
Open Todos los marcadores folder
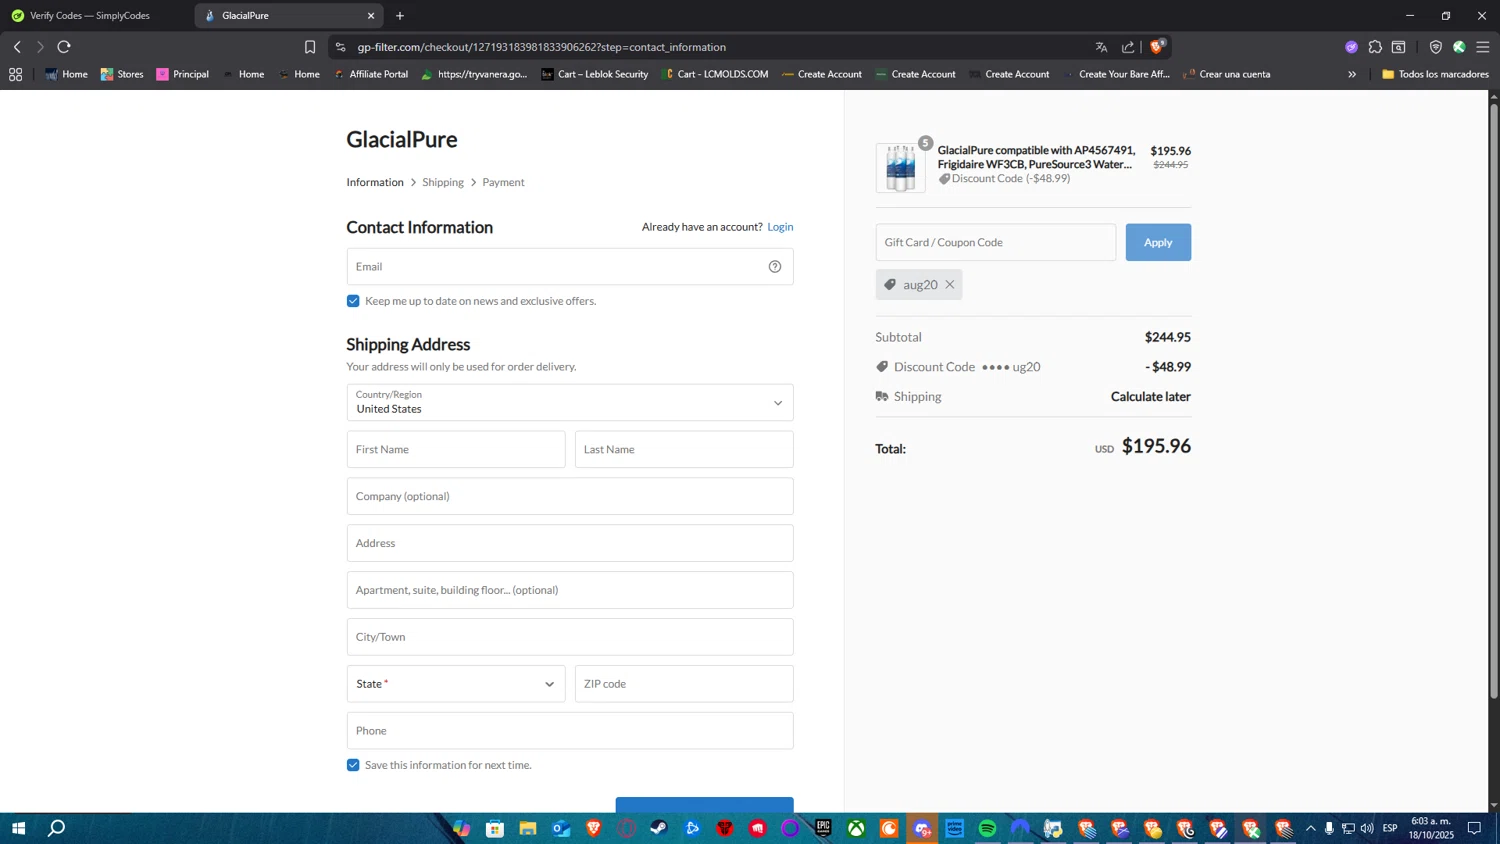[x=1435, y=74]
